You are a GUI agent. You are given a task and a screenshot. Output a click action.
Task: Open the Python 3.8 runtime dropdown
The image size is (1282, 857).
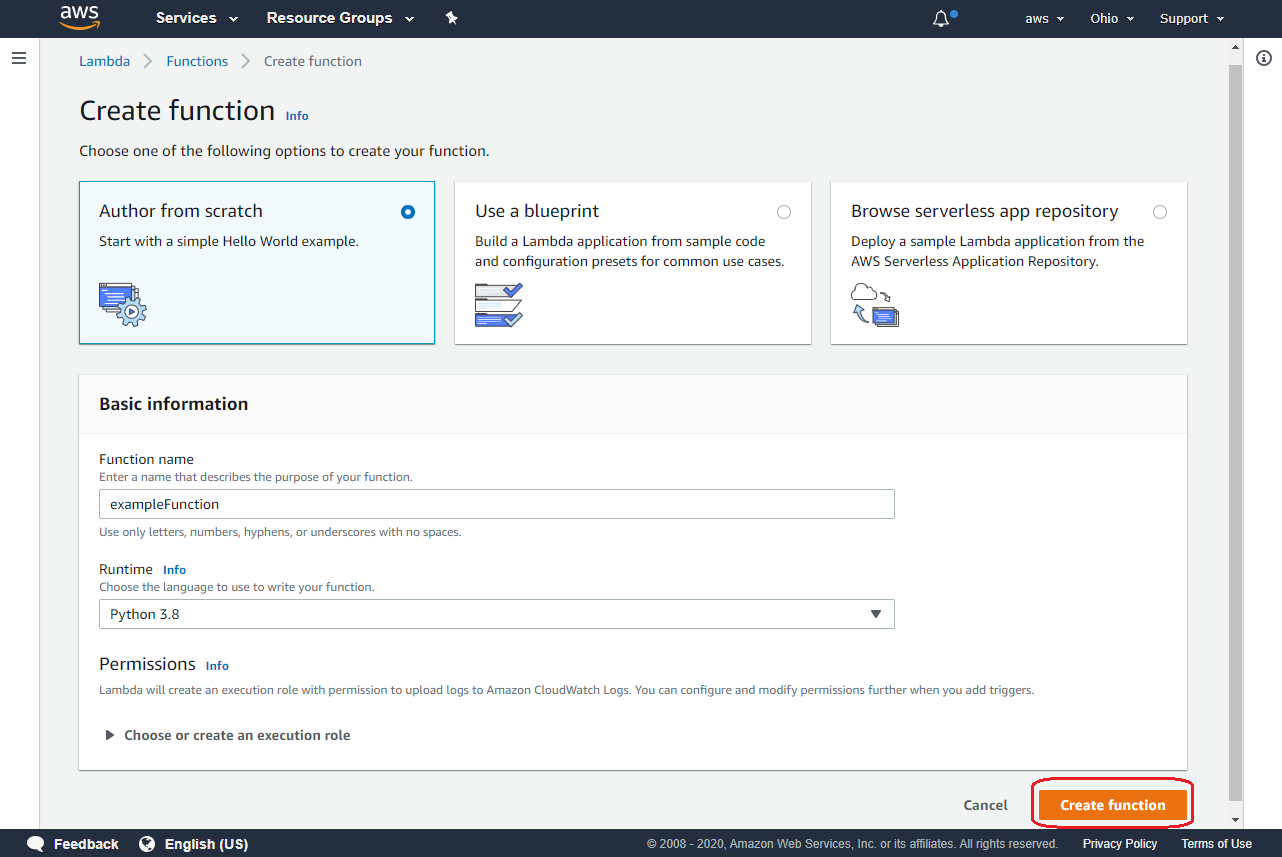pyautogui.click(x=496, y=614)
